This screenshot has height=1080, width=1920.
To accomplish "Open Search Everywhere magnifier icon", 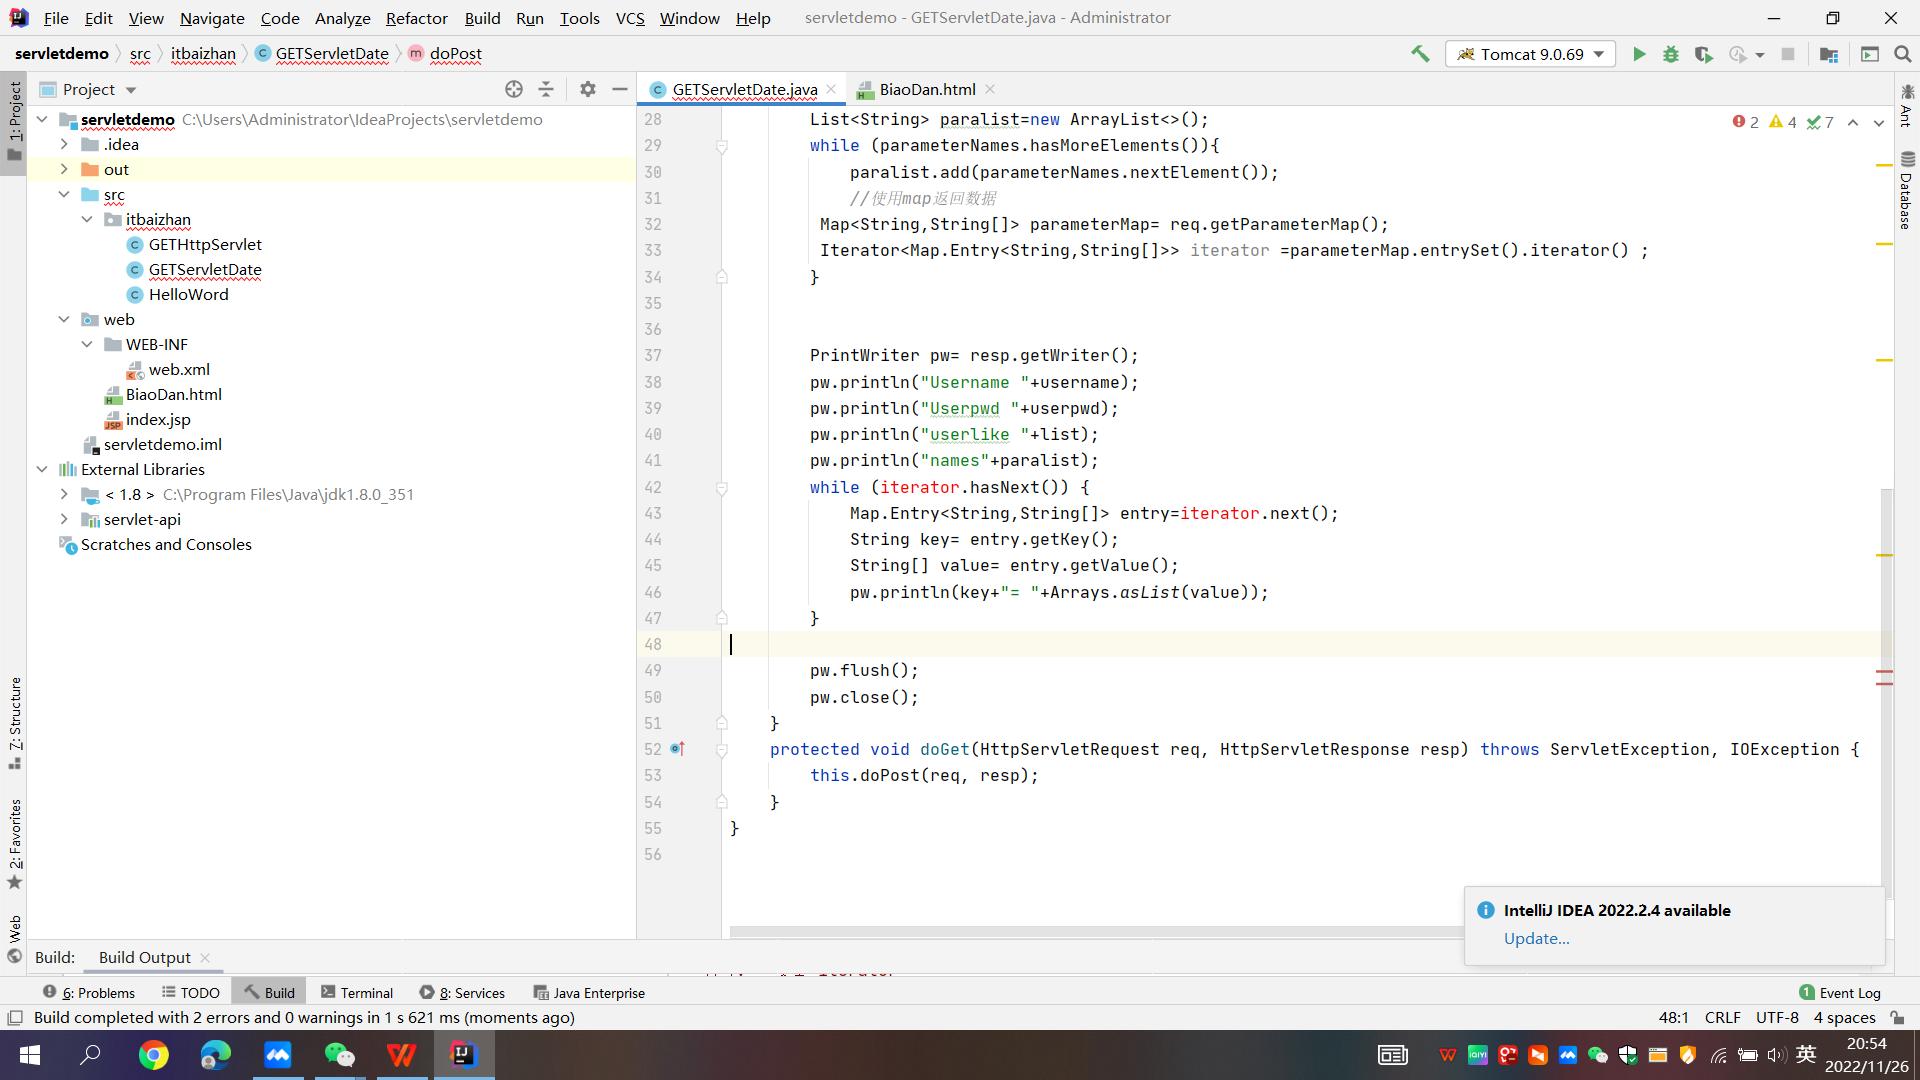I will 1903,54.
